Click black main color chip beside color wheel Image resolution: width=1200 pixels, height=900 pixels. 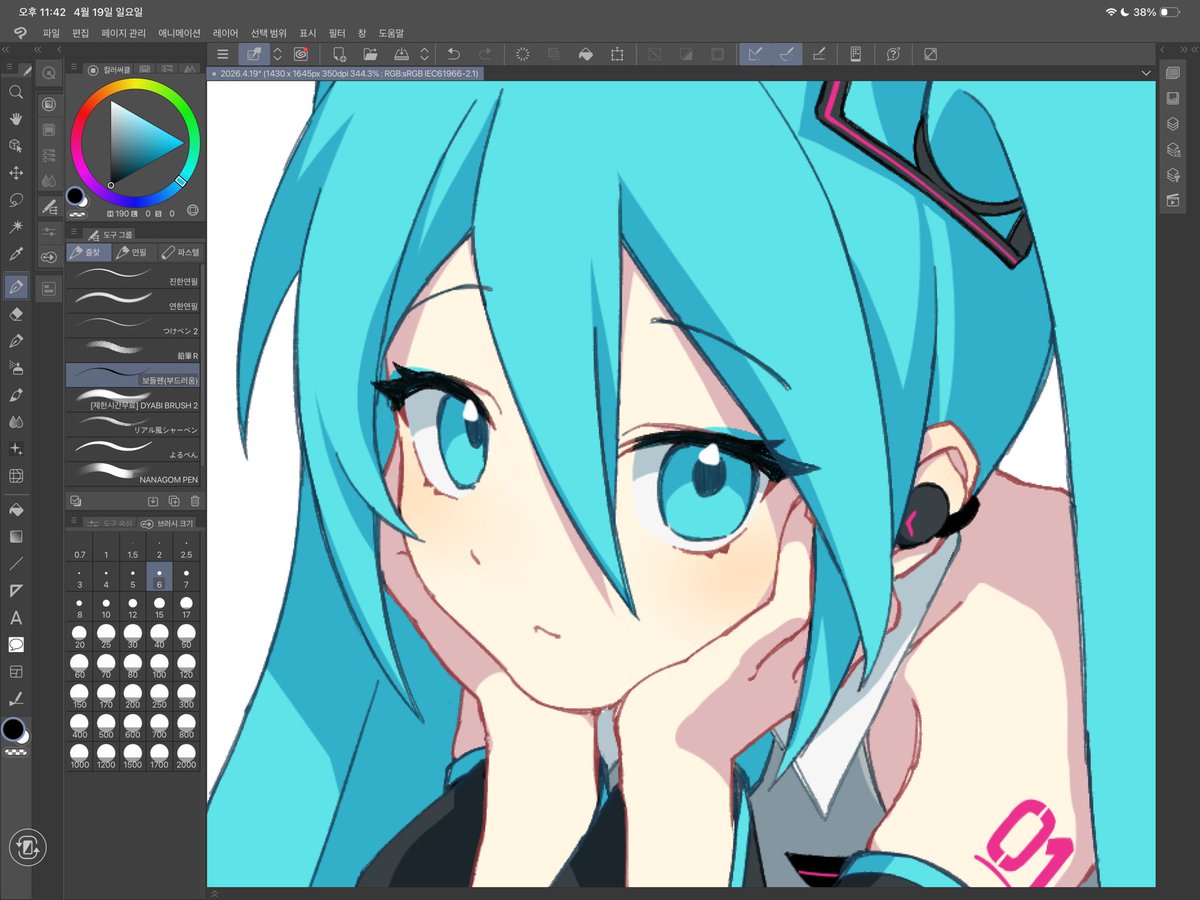click(x=75, y=195)
